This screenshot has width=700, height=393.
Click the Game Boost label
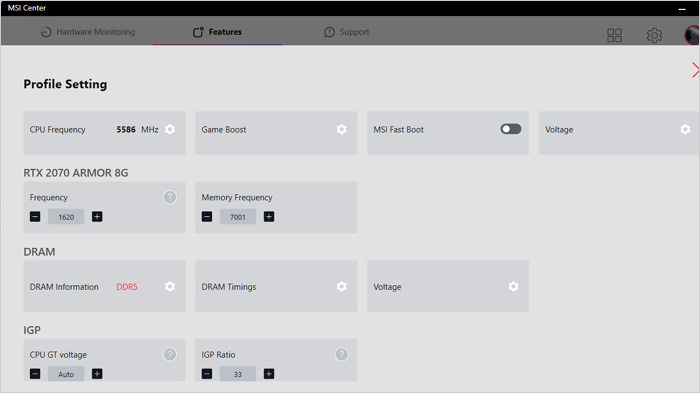(224, 130)
